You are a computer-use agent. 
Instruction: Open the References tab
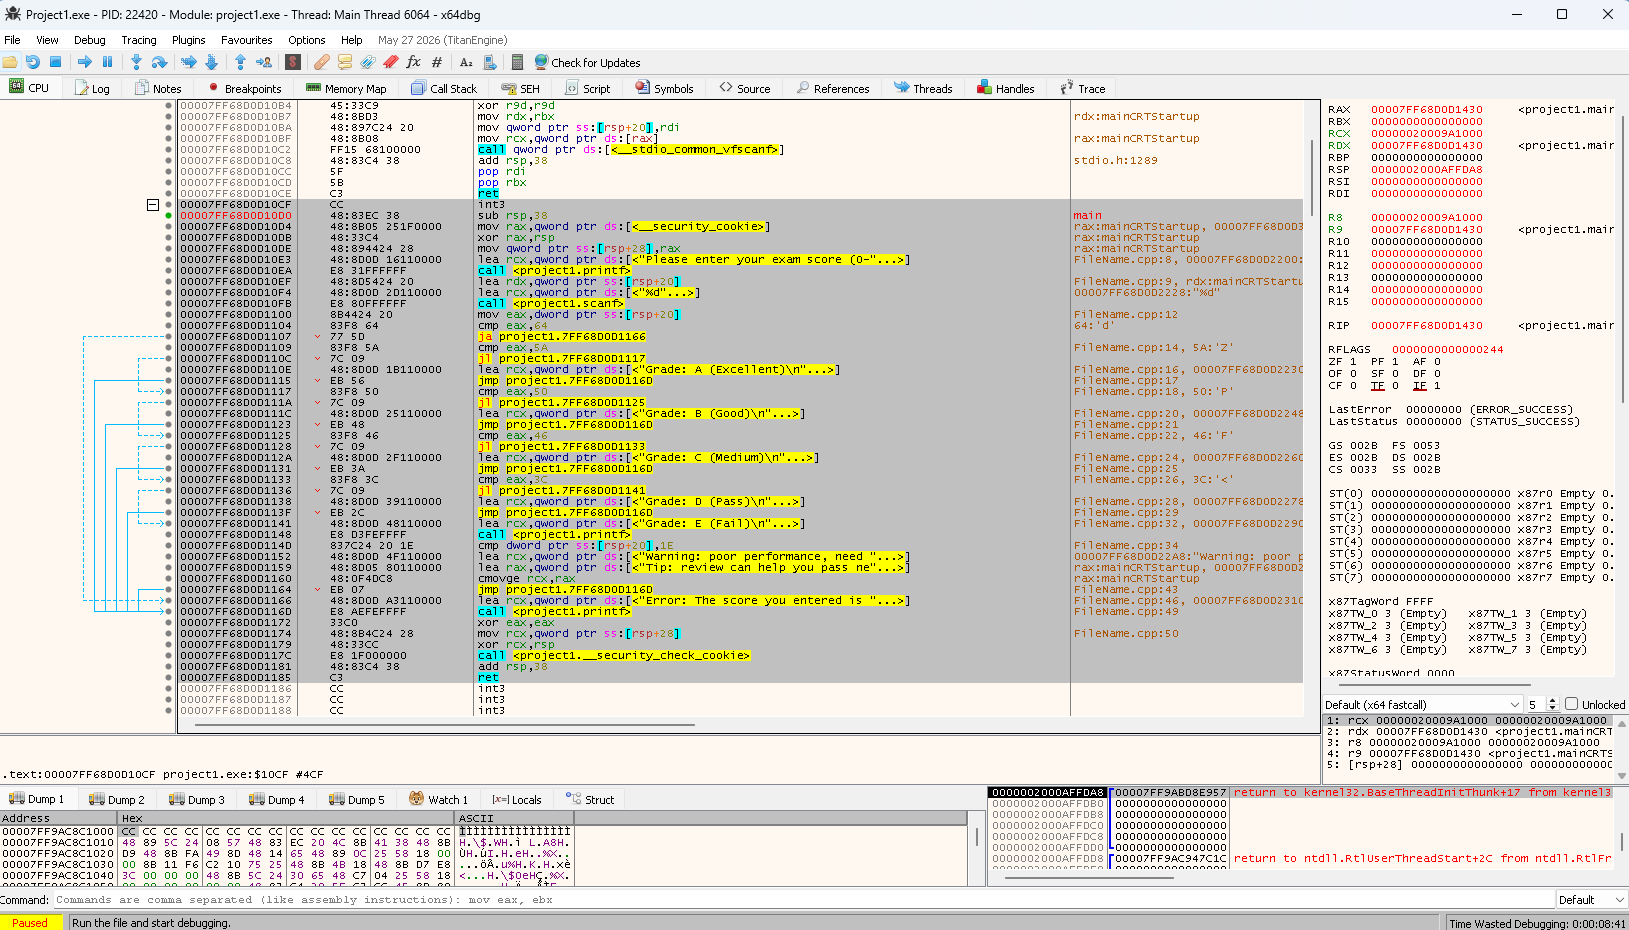pyautogui.click(x=832, y=88)
